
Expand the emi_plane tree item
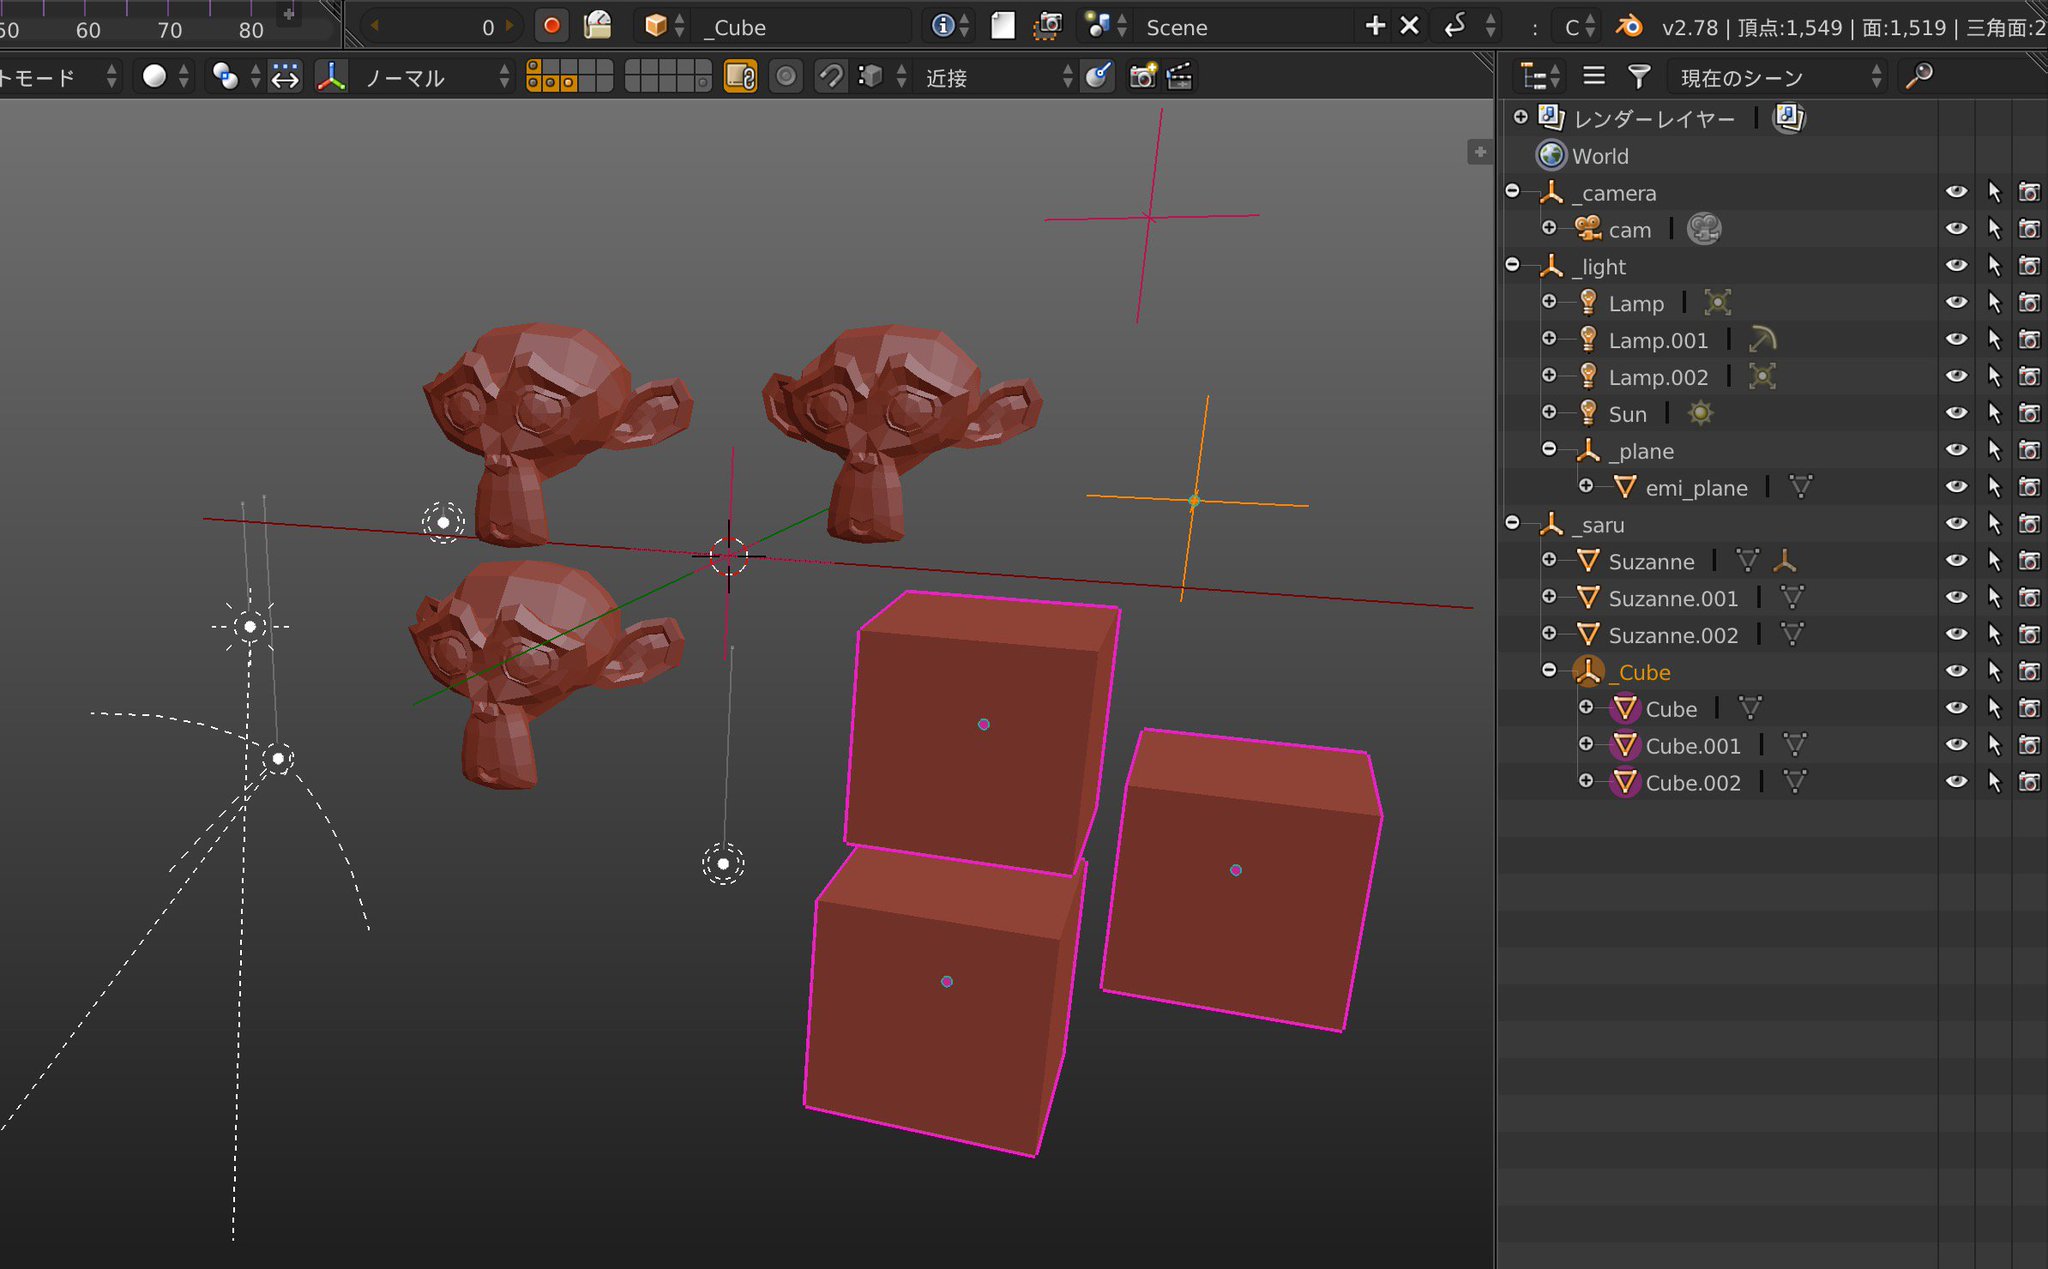point(1586,487)
